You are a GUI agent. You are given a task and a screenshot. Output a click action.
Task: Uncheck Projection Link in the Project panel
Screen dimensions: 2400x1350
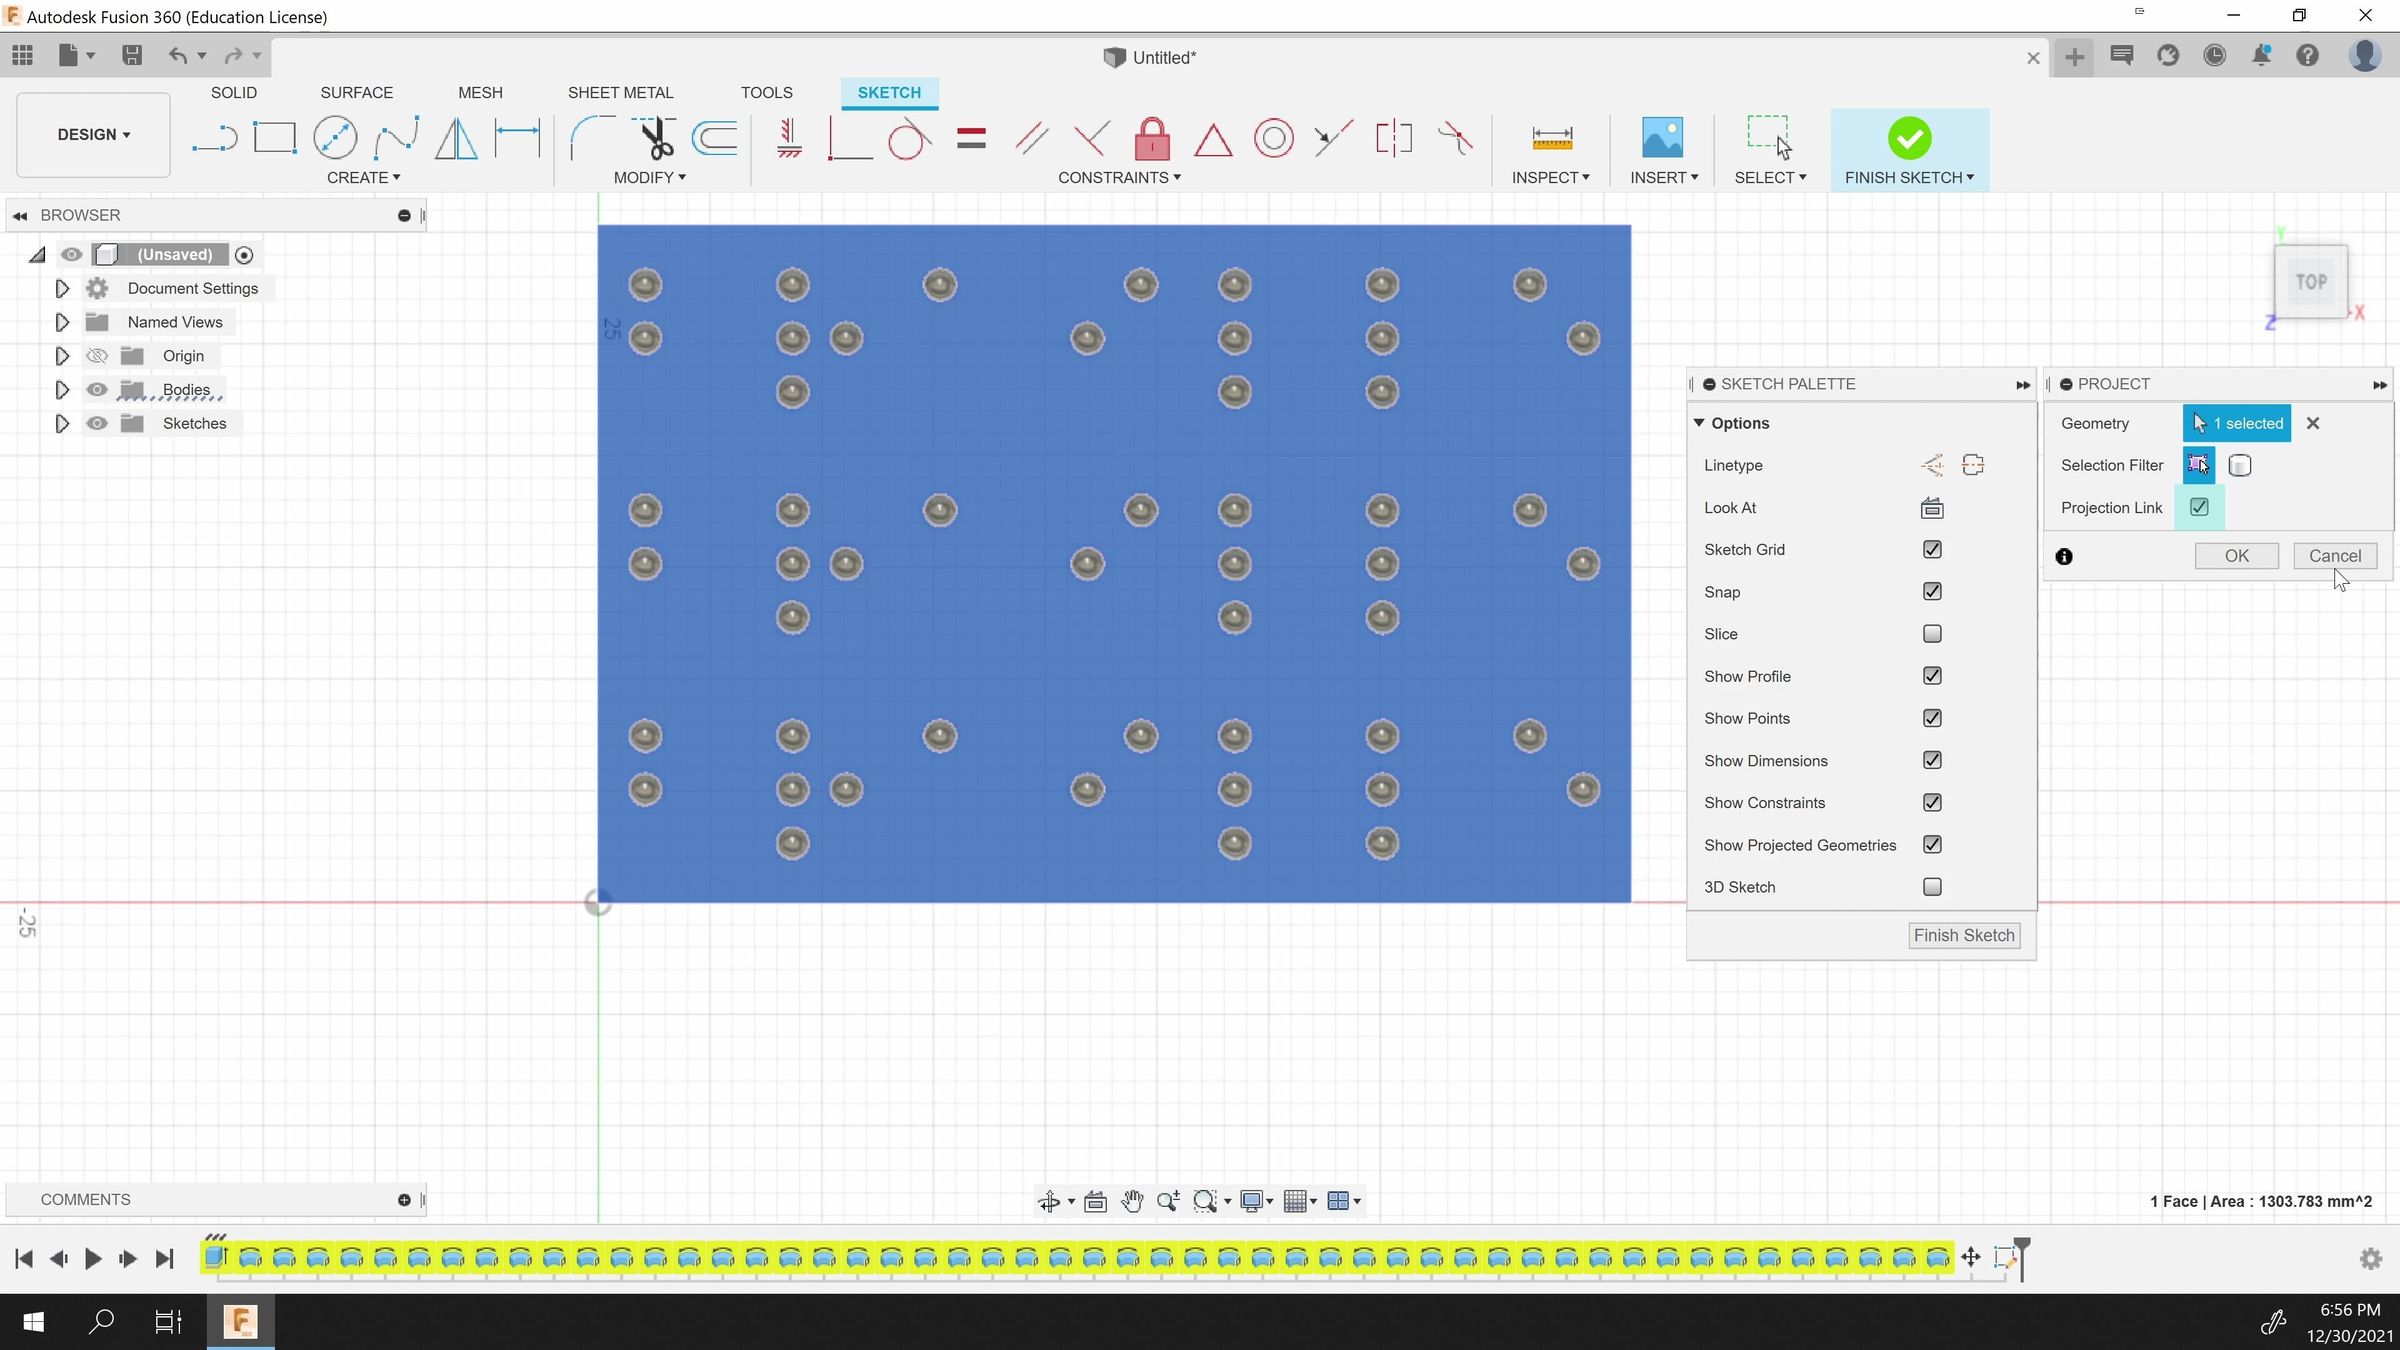[2199, 508]
